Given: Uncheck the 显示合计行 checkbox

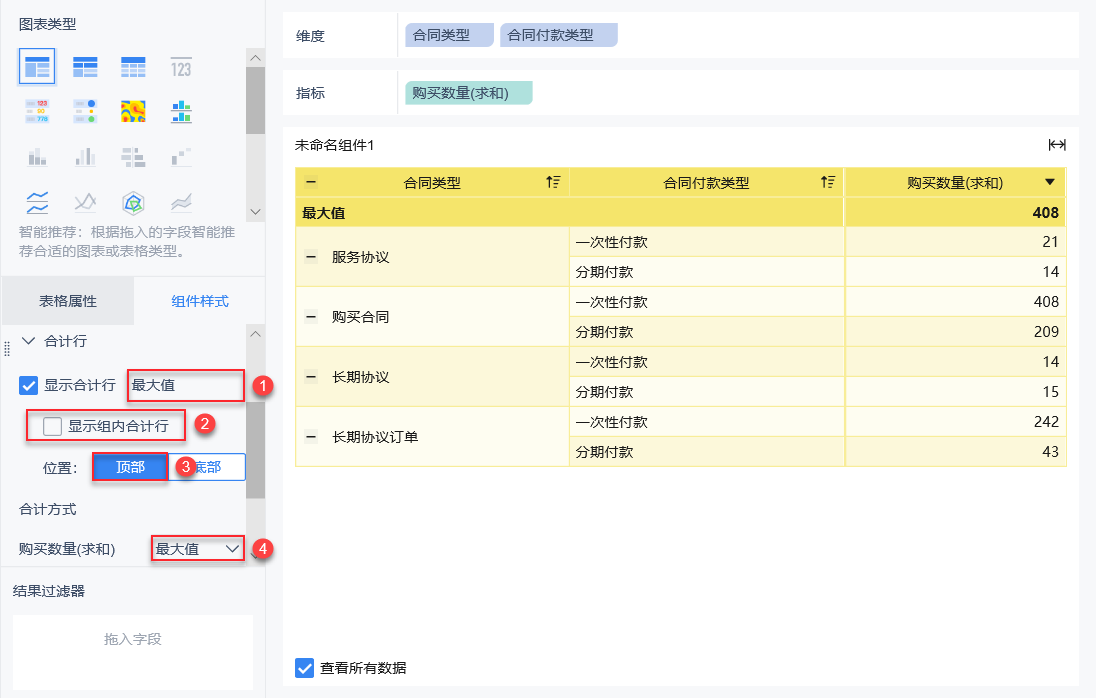Looking at the screenshot, I should coord(29,385).
